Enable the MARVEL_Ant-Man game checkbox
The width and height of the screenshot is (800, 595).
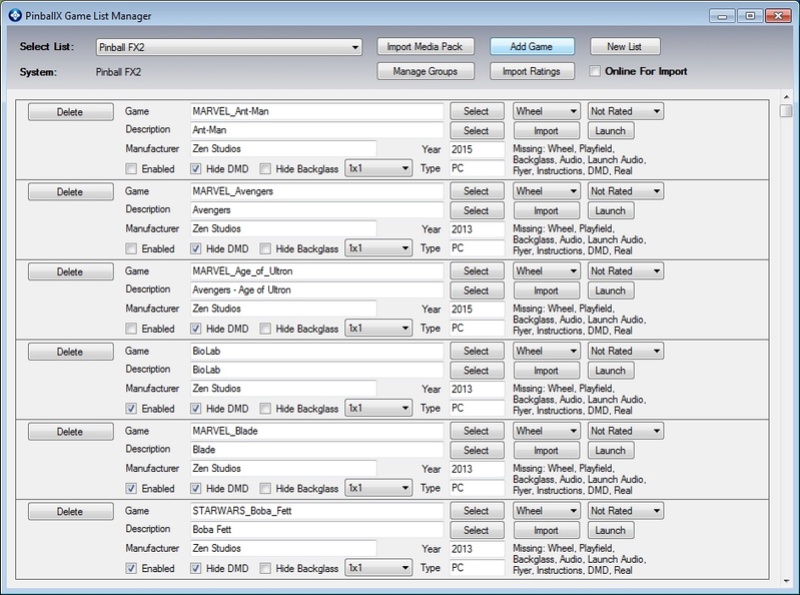(131, 169)
